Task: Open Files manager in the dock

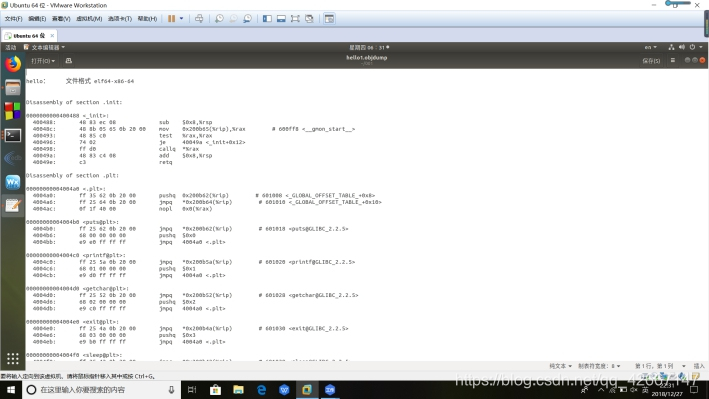Action: pos(13,88)
